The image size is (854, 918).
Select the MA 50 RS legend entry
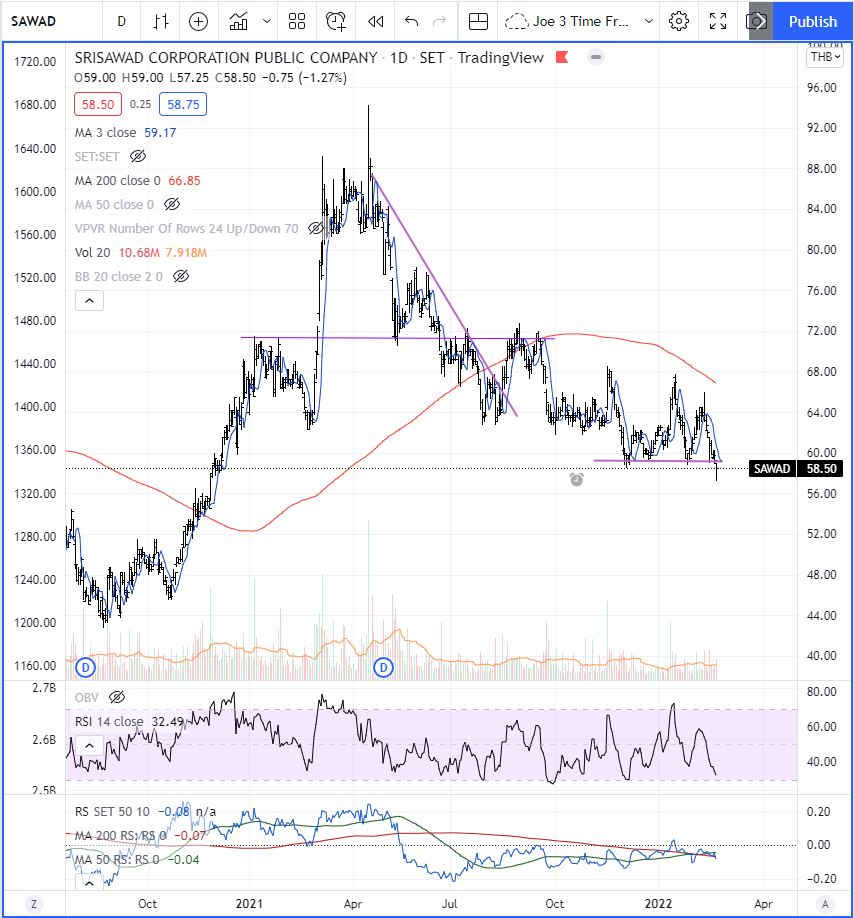point(116,860)
